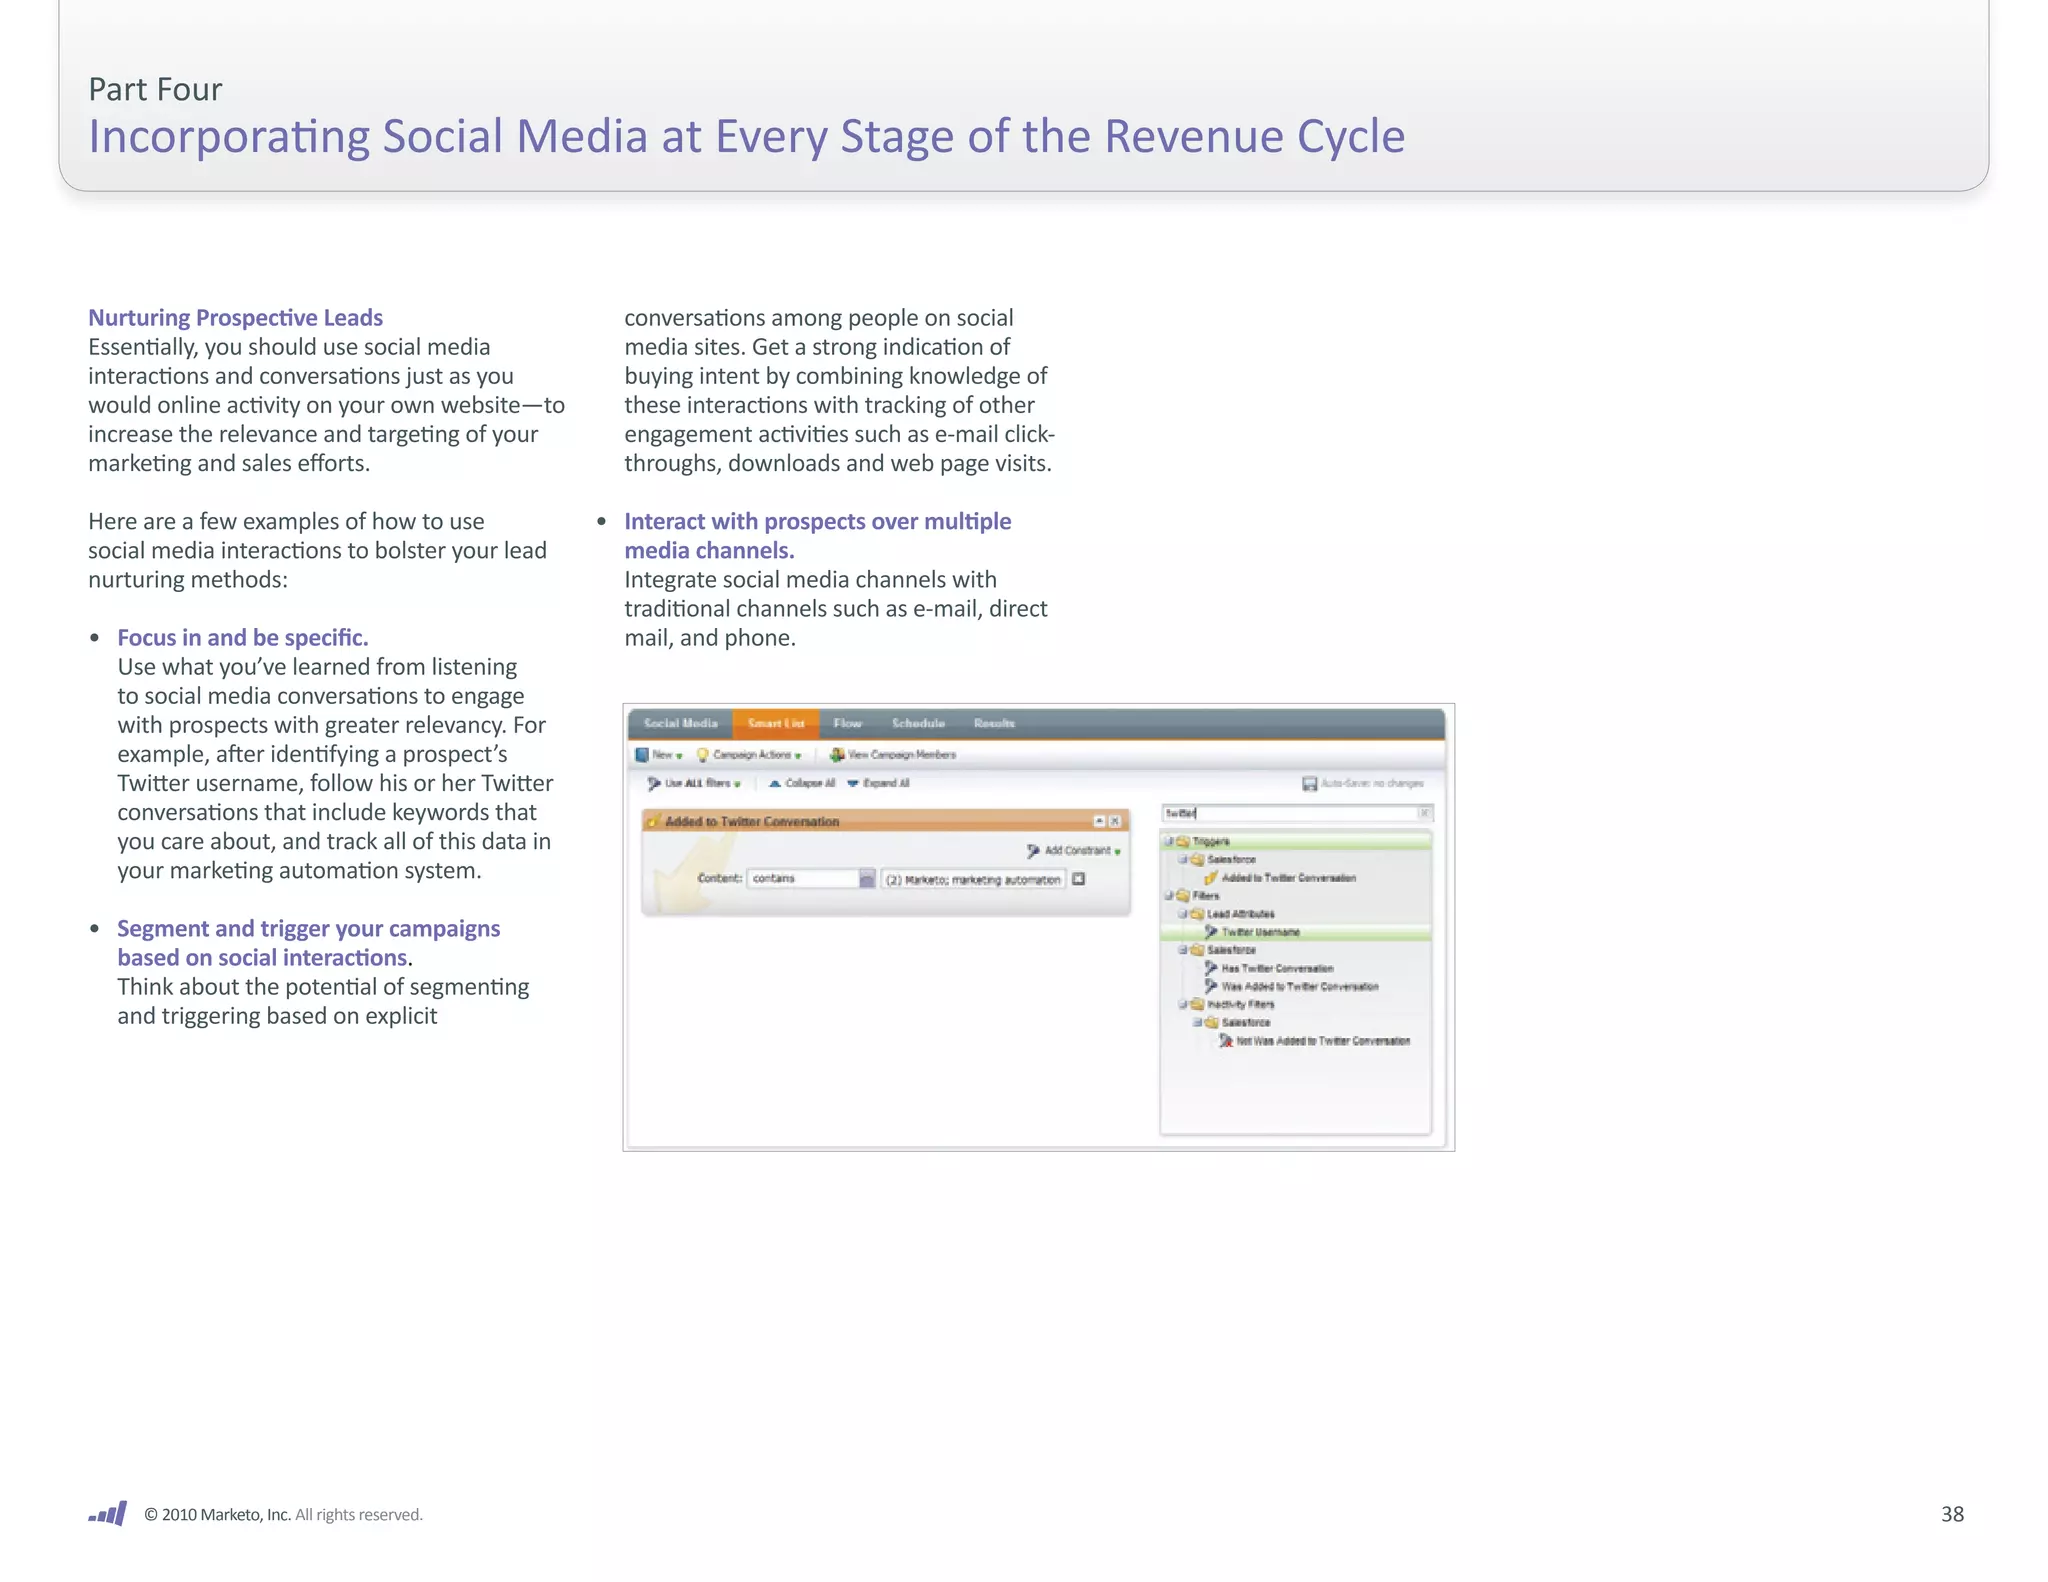Image resolution: width=2048 pixels, height=1582 pixels.
Task: Select Added to Twitter Conversation trigger in tree
Action: click(1288, 878)
